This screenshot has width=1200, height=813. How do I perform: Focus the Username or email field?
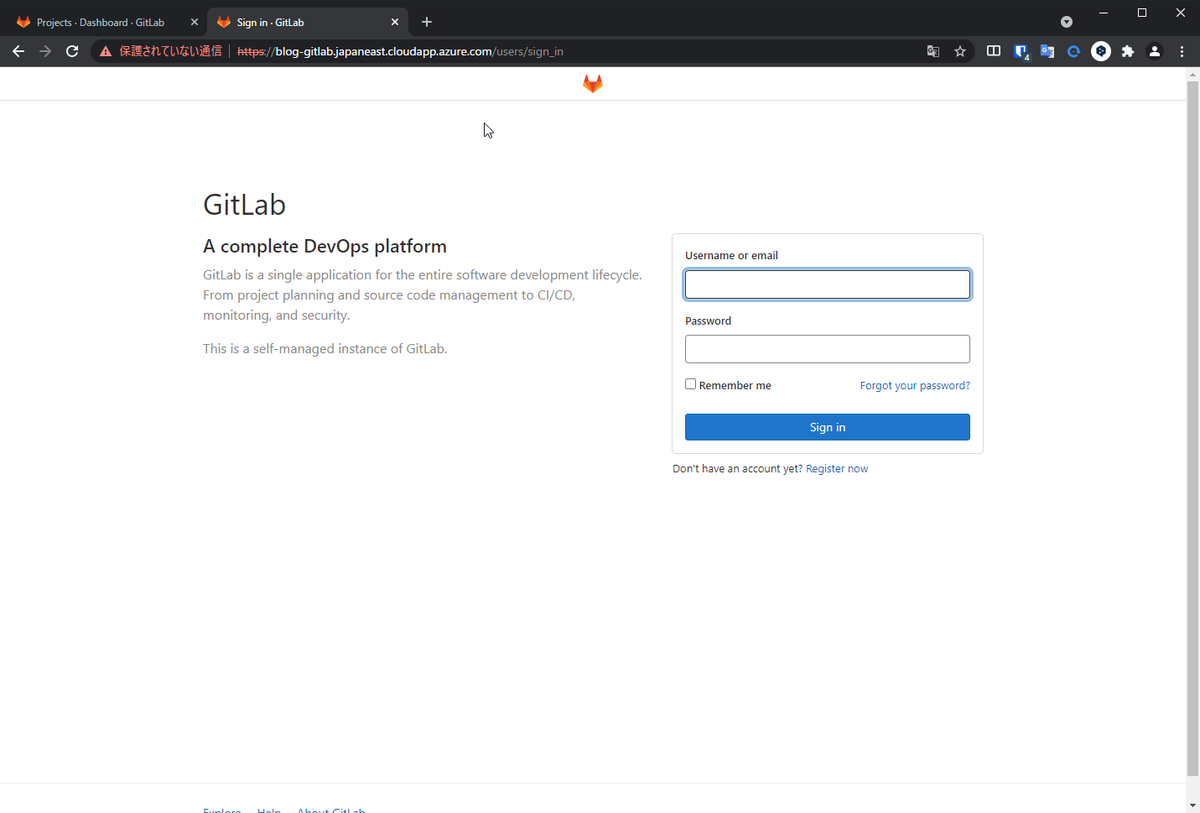(827, 284)
